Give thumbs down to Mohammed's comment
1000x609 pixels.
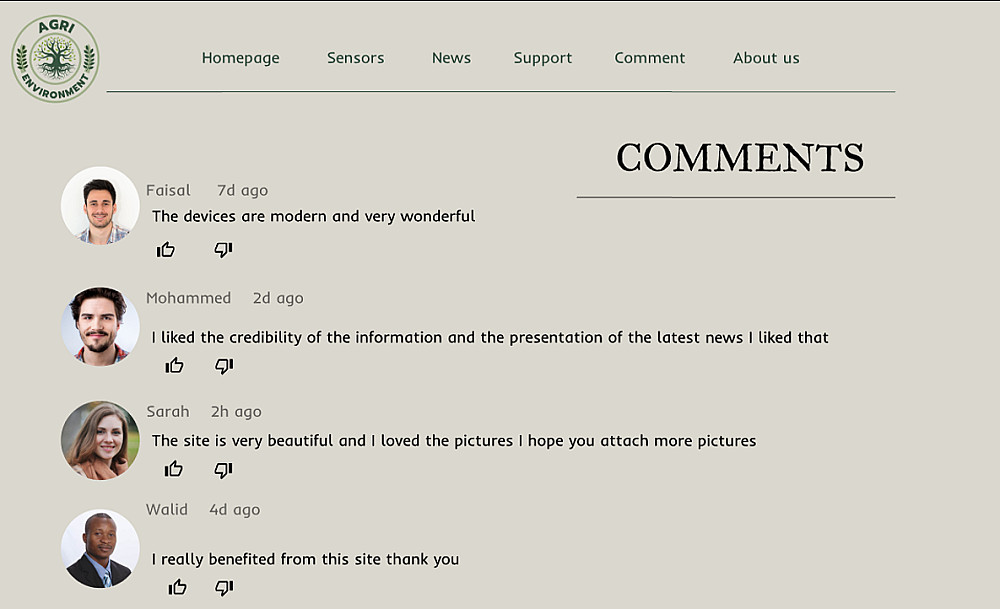pyautogui.click(x=224, y=366)
